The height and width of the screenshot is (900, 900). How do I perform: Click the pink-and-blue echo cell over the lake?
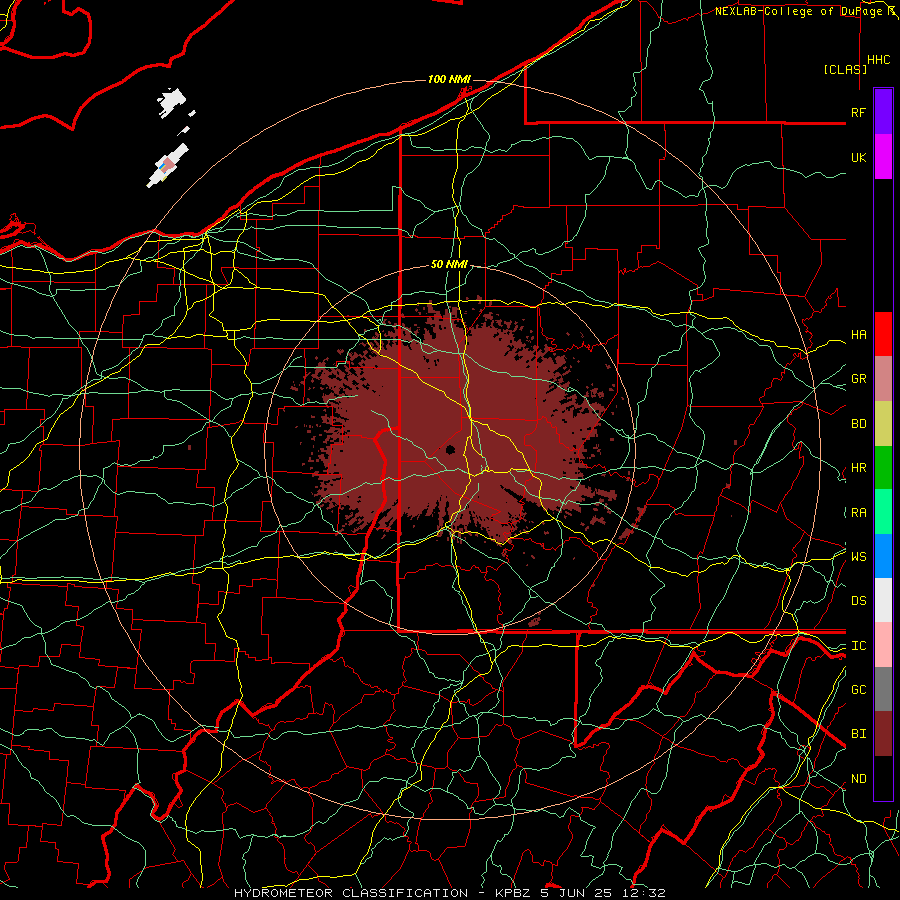pyautogui.click(x=167, y=165)
